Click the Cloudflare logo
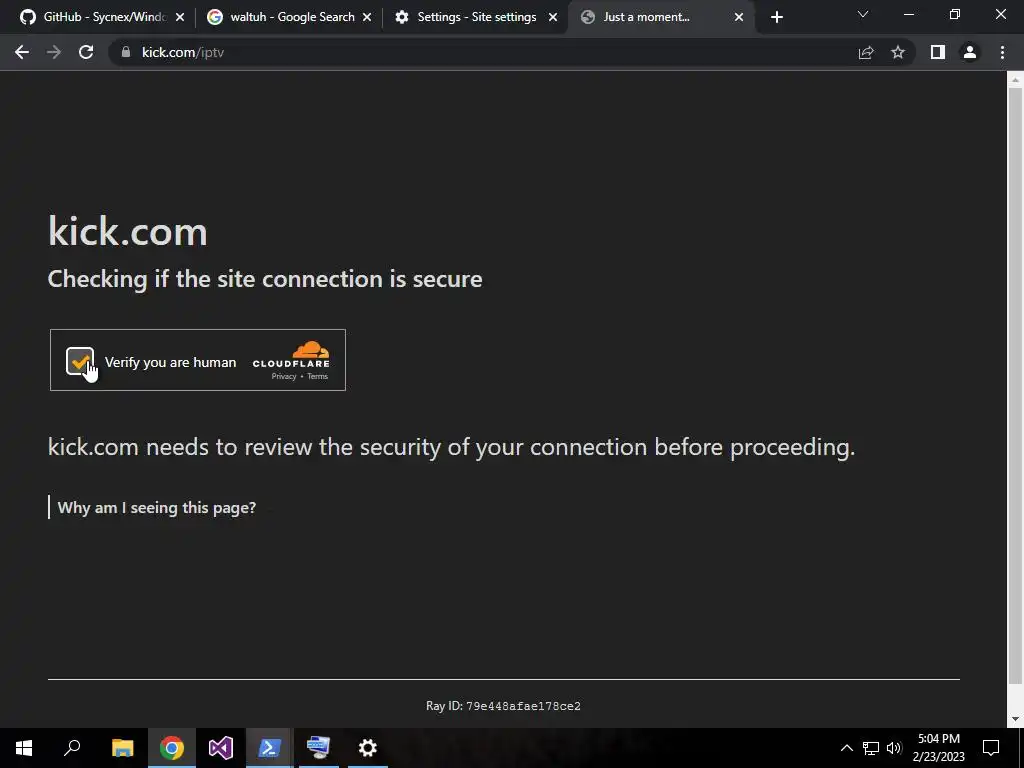 pyautogui.click(x=291, y=355)
